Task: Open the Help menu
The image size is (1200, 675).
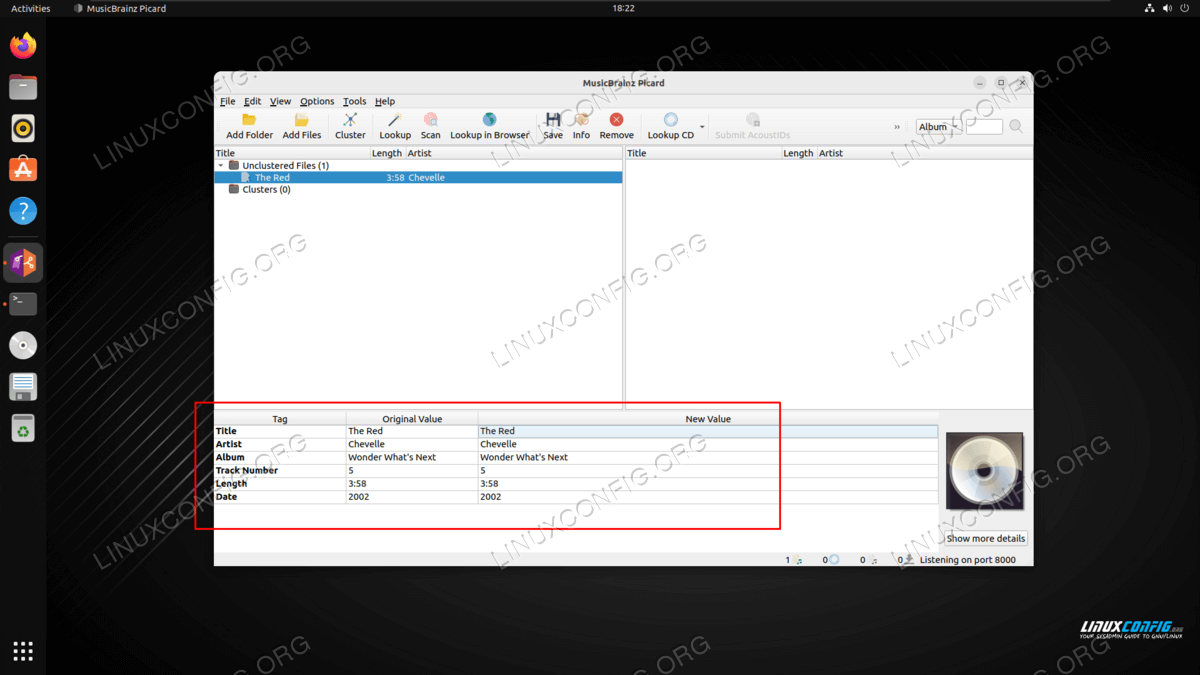Action: click(x=385, y=101)
